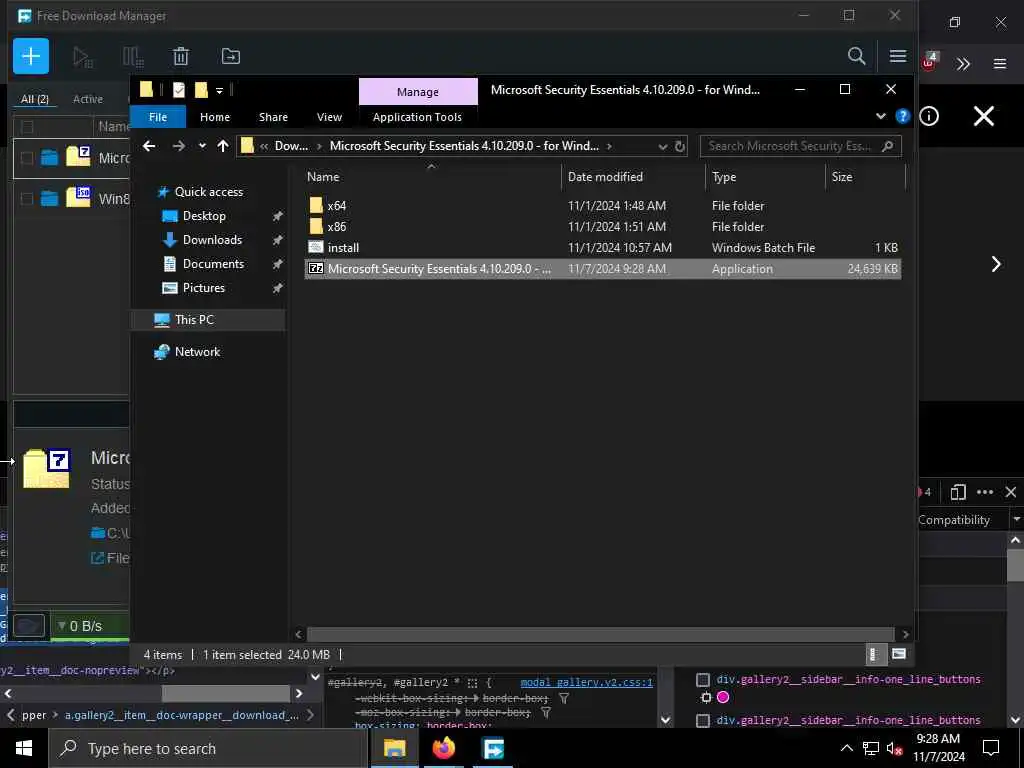The height and width of the screenshot is (768, 1024).
Task: Switch to large icons view layout
Action: (899, 654)
